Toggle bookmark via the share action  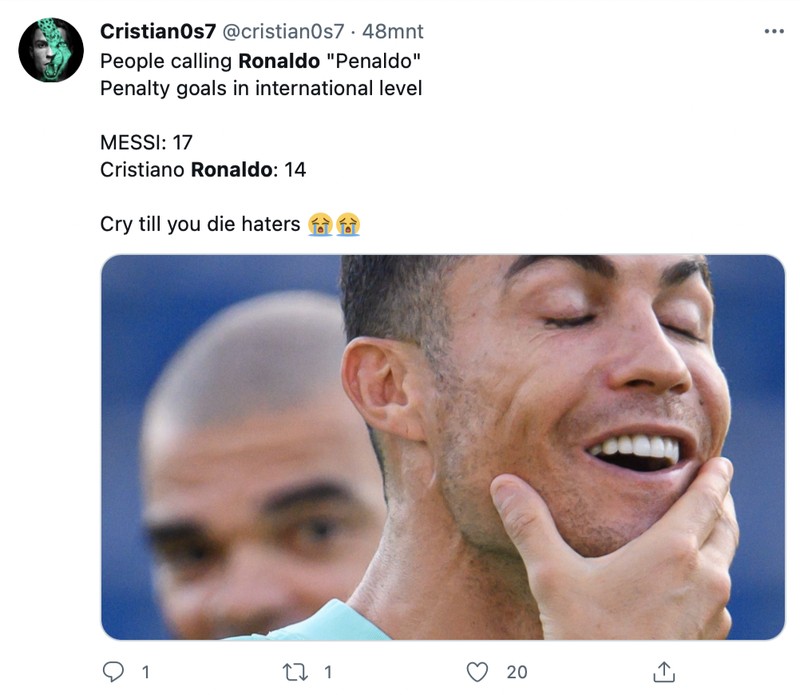coord(665,672)
